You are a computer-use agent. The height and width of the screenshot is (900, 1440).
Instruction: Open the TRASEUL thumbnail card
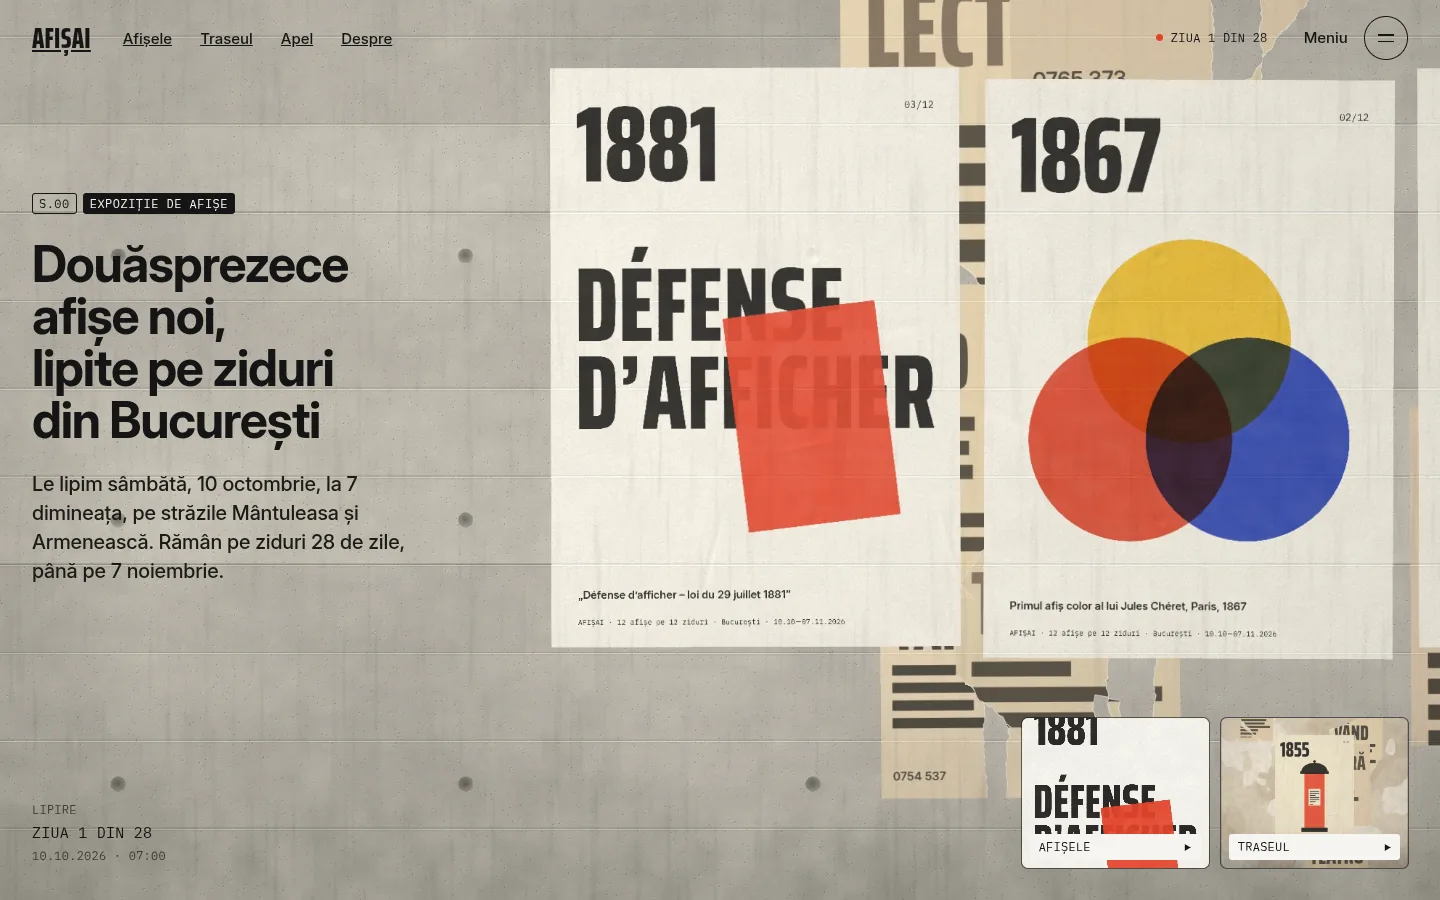[x=1314, y=792]
